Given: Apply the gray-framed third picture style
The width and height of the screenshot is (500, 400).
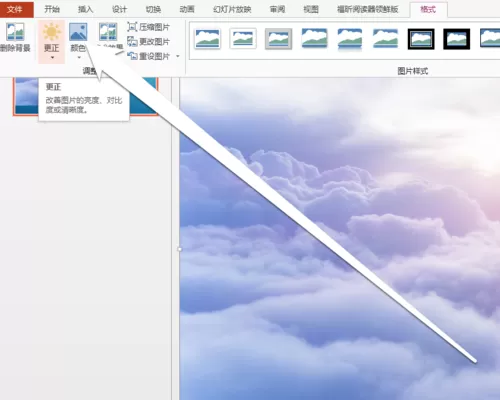Looking at the screenshot, I should (x=278, y=39).
